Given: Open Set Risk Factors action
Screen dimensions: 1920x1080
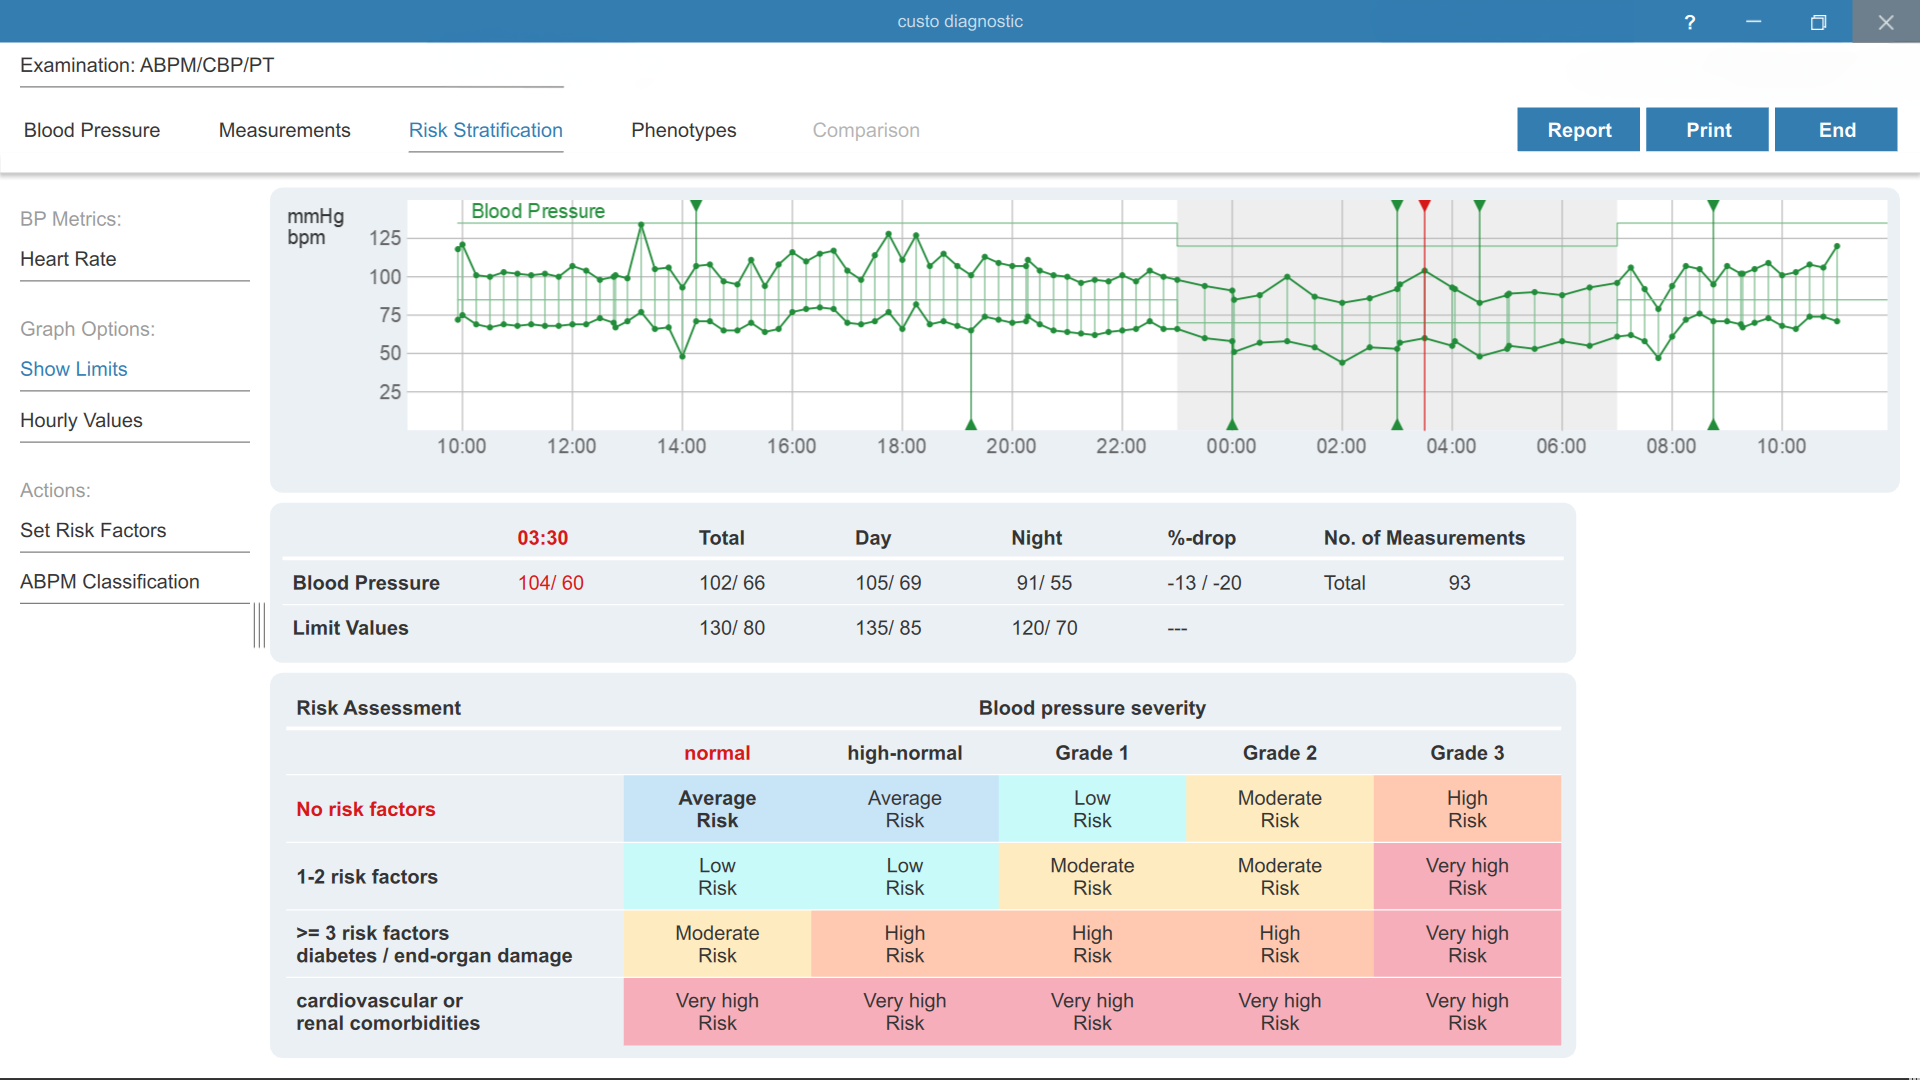Looking at the screenshot, I should (x=93, y=530).
